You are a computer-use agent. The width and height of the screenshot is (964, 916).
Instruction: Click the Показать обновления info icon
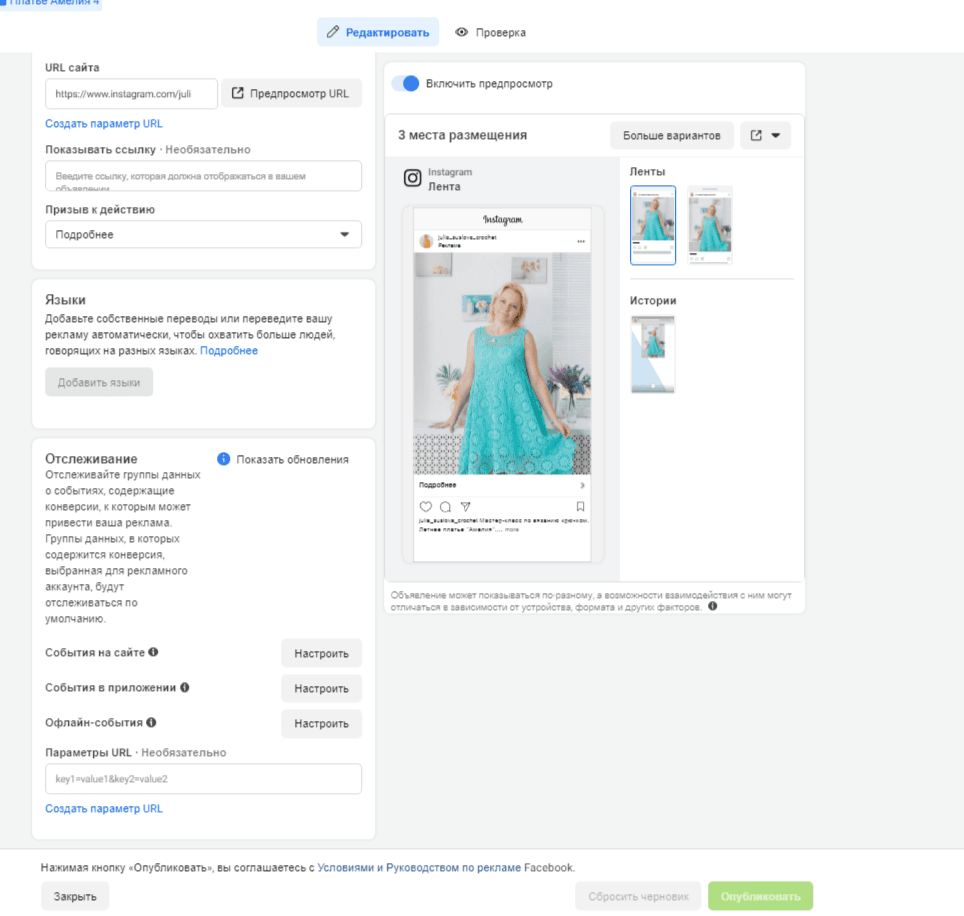click(x=224, y=459)
